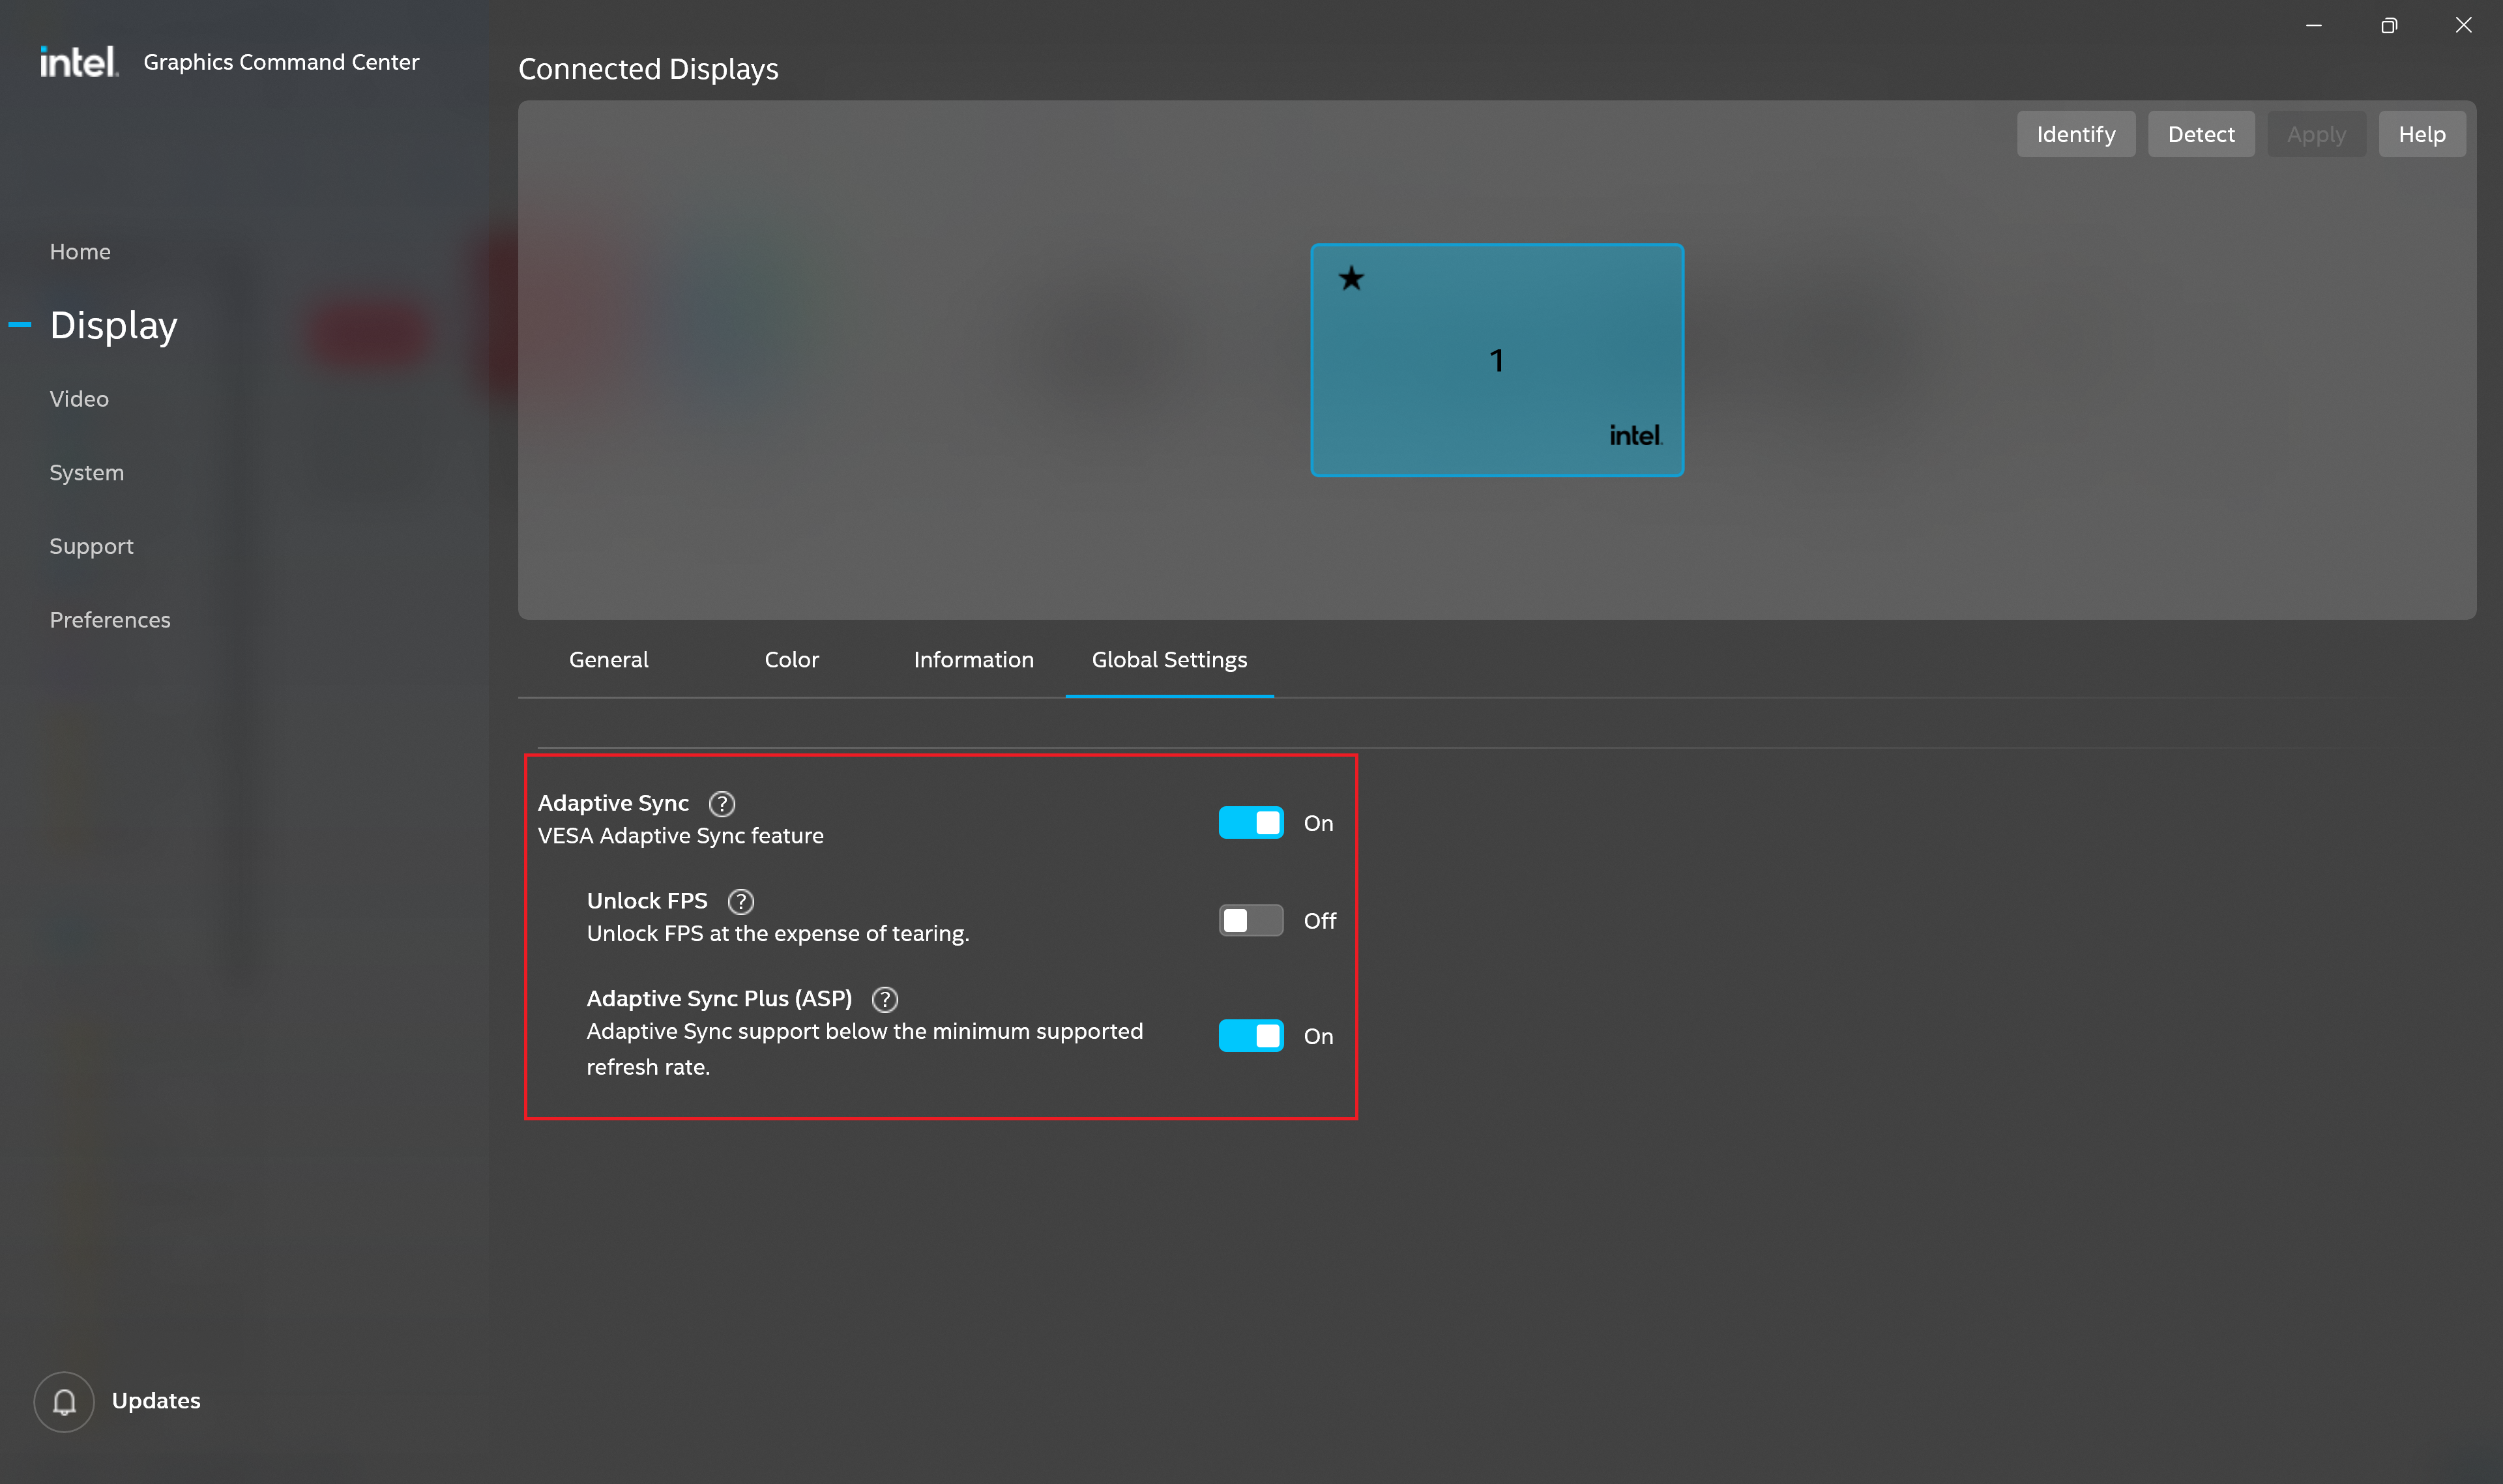Select display 1 thumbnail
This screenshot has height=1484, width=2503.
click(x=1496, y=360)
